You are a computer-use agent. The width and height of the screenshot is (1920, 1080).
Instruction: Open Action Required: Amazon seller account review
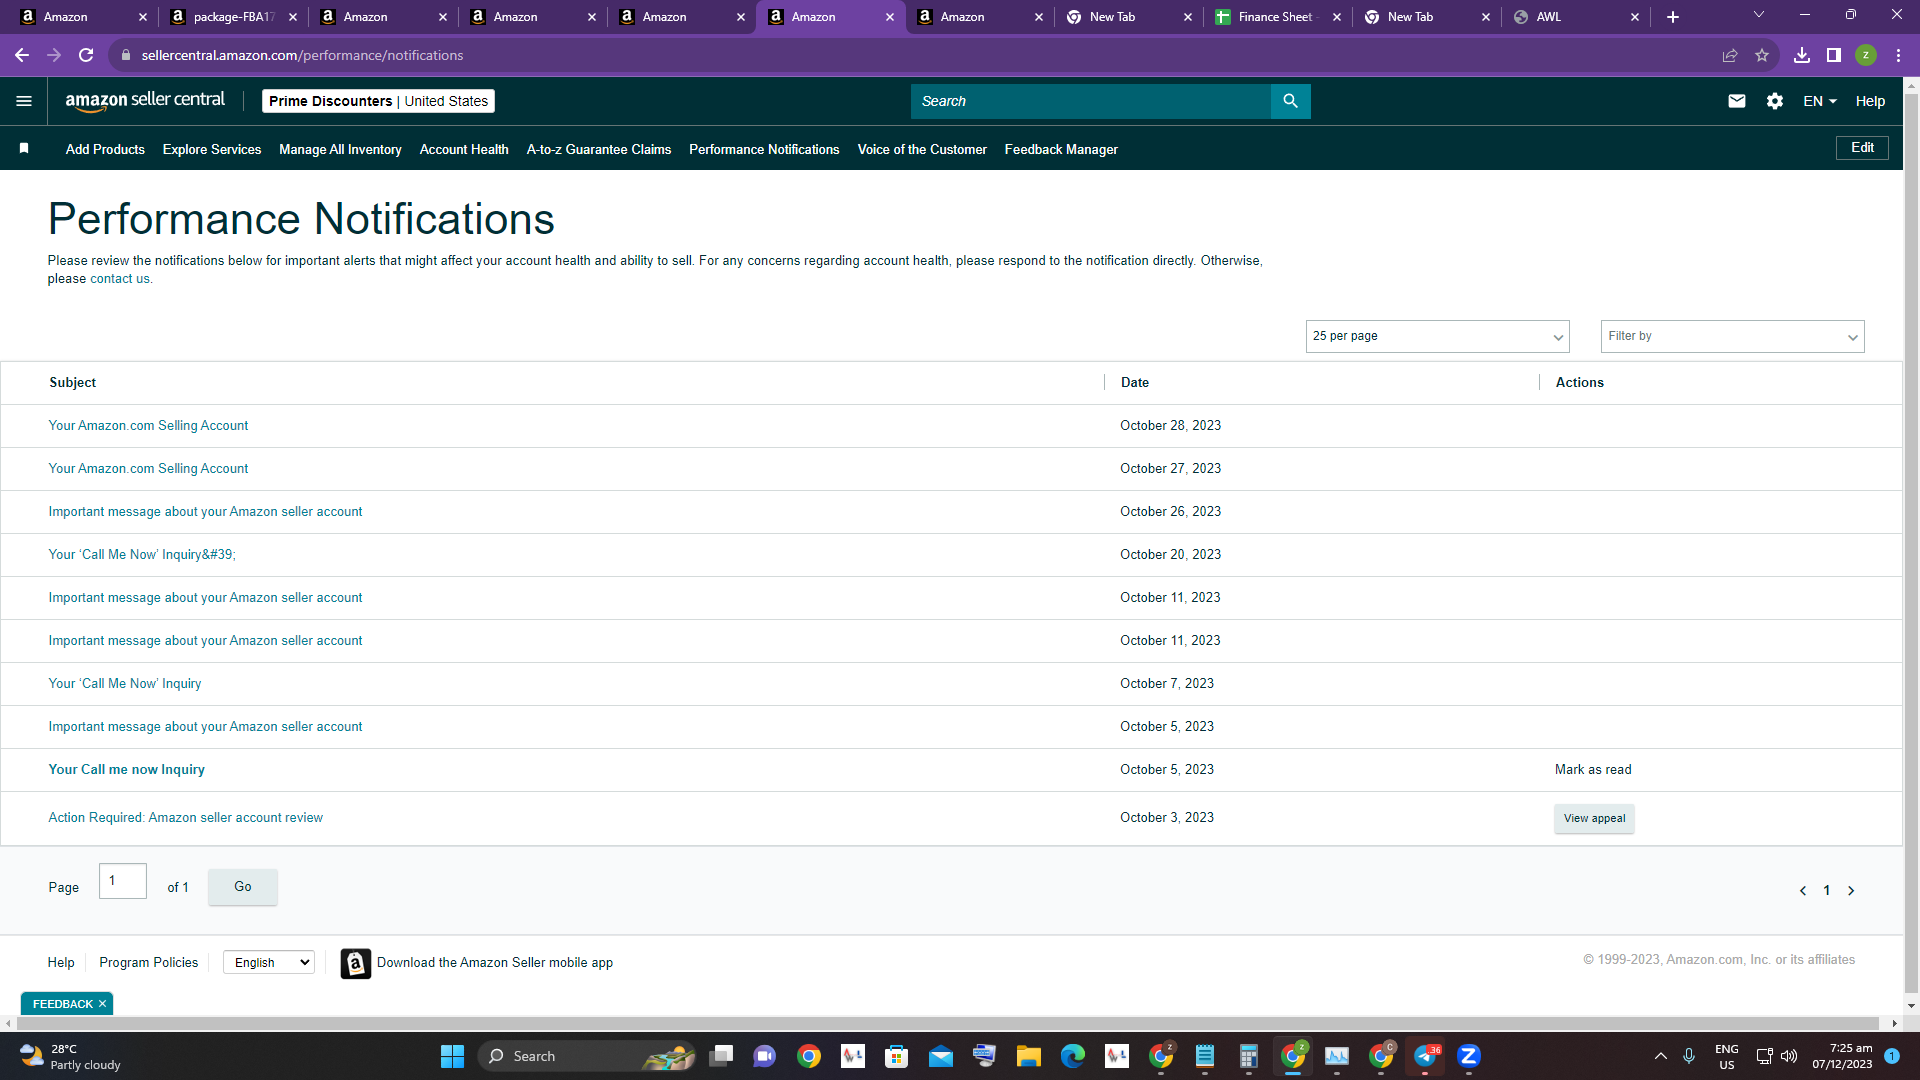click(x=186, y=817)
